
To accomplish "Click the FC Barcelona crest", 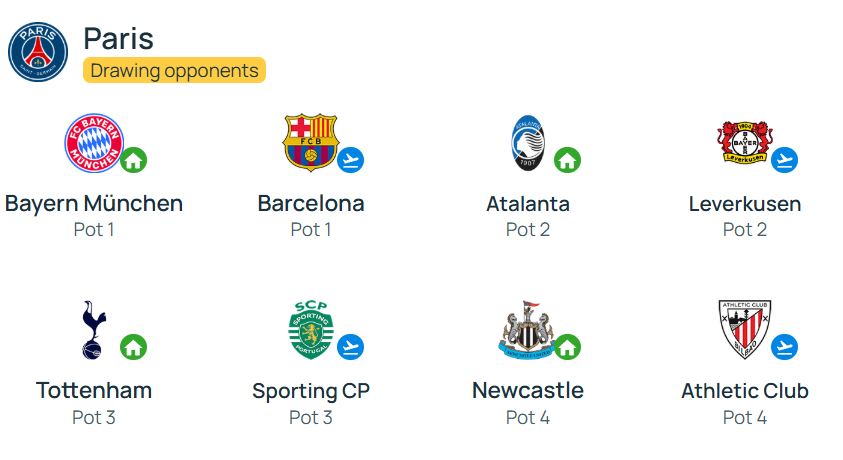I will tap(311, 142).
